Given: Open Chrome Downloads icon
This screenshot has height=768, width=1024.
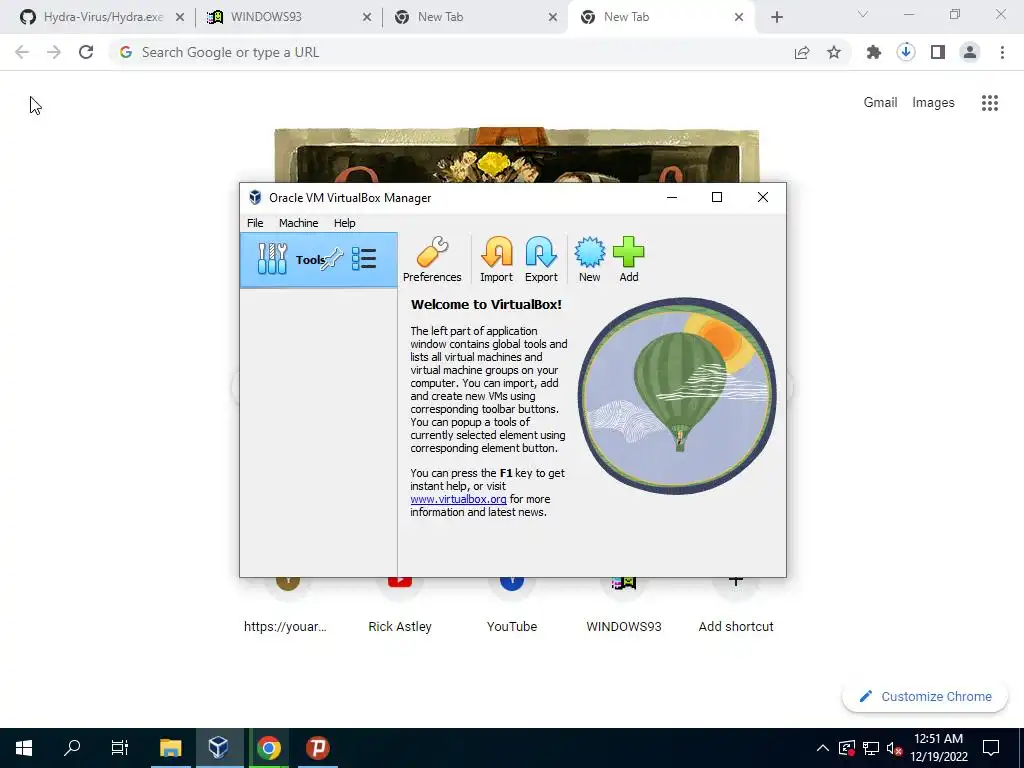Looking at the screenshot, I should [905, 52].
